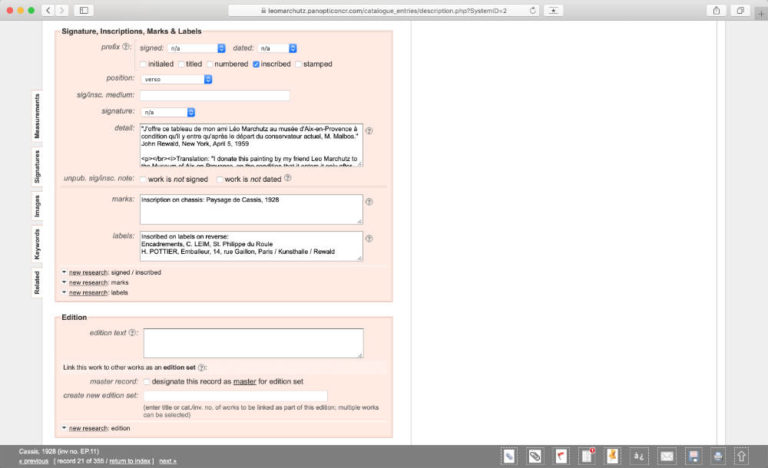This screenshot has width=768, height=468.
Task: Open the dated prefix dropdown
Action: pos(277,48)
